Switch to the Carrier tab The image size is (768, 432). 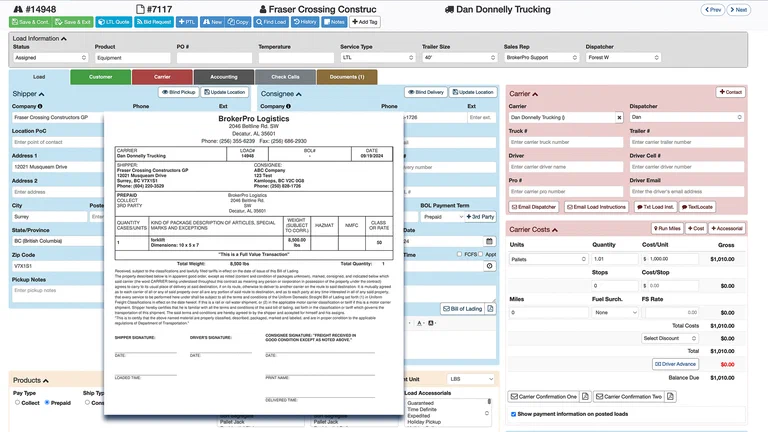tap(162, 77)
